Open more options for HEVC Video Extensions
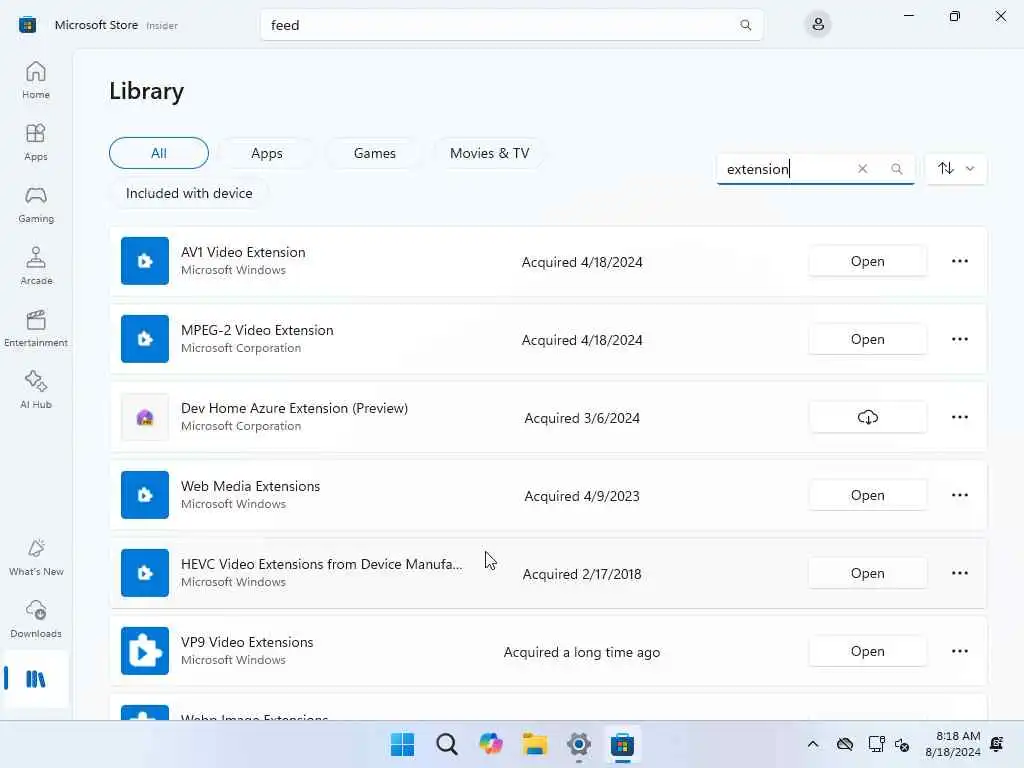The image size is (1024, 768). tap(959, 573)
